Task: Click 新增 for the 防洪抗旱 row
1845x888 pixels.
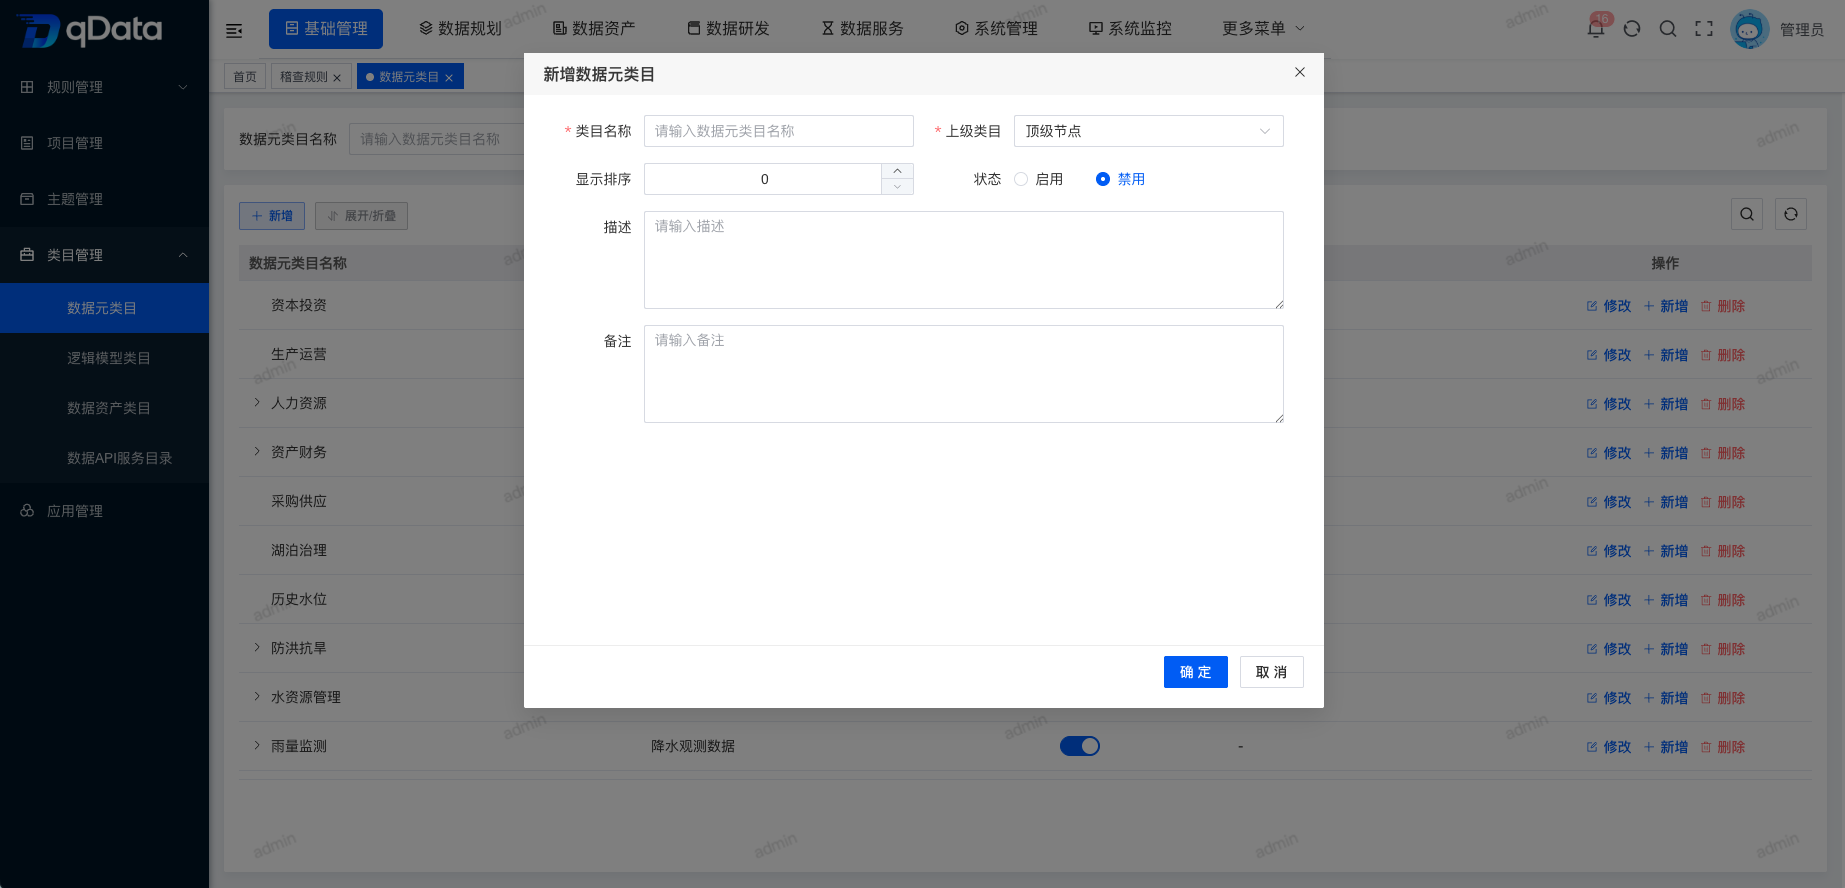Action: coord(1666,649)
